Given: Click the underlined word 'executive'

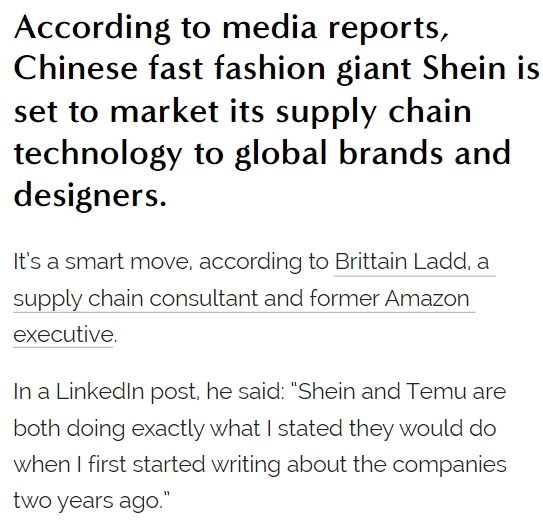Looking at the screenshot, I should click(63, 334).
